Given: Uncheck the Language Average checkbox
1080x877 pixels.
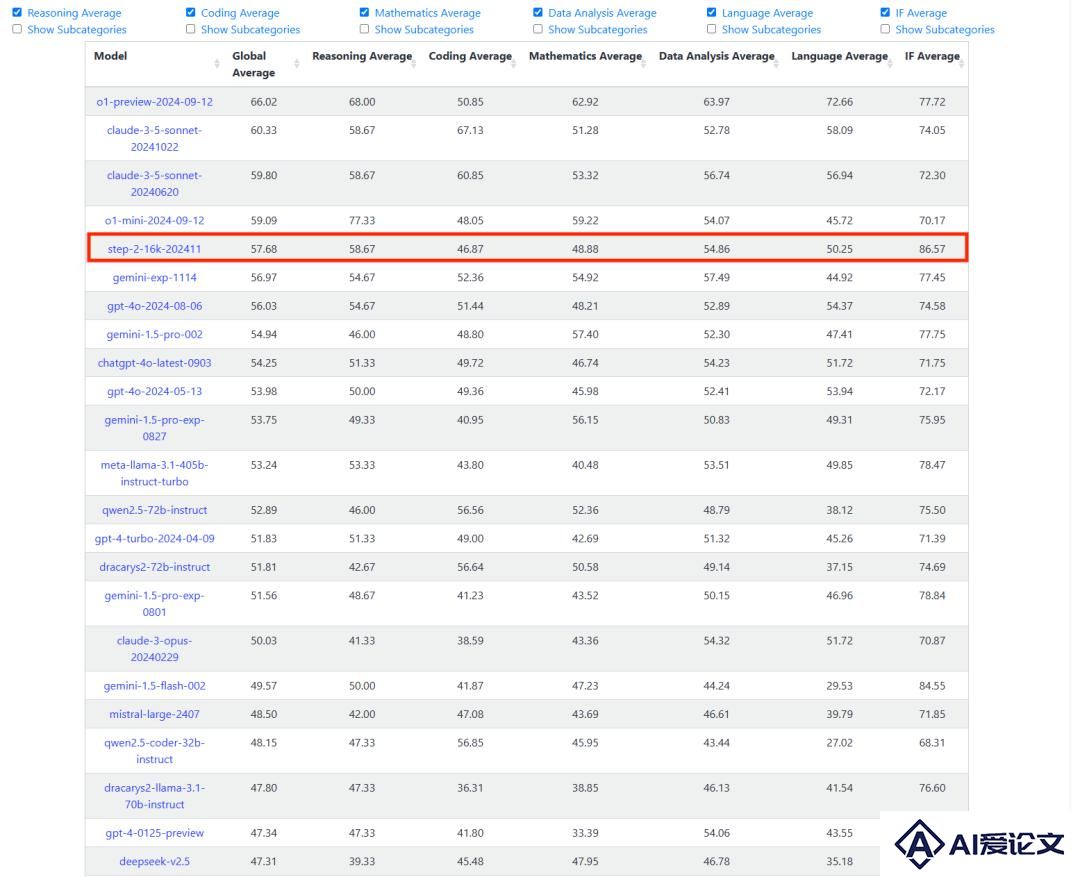Looking at the screenshot, I should (x=712, y=12).
